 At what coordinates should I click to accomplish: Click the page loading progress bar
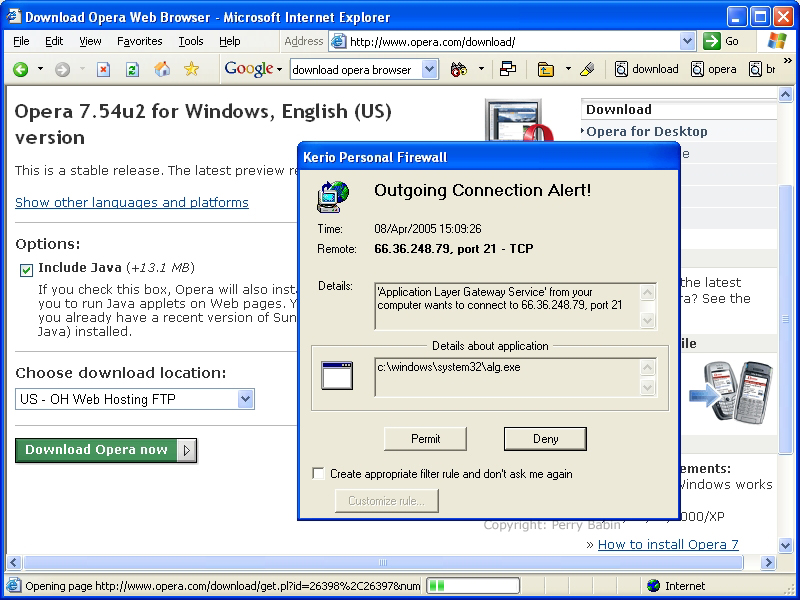[473, 586]
